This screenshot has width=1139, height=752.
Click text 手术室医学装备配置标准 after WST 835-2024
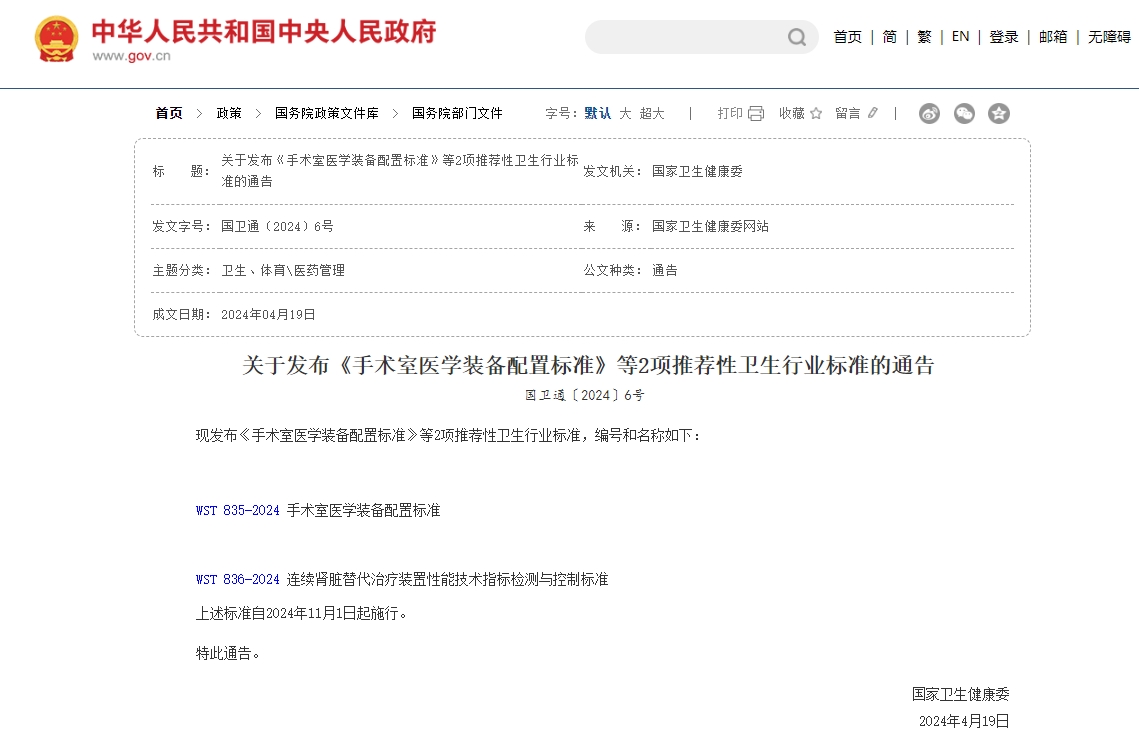(363, 511)
